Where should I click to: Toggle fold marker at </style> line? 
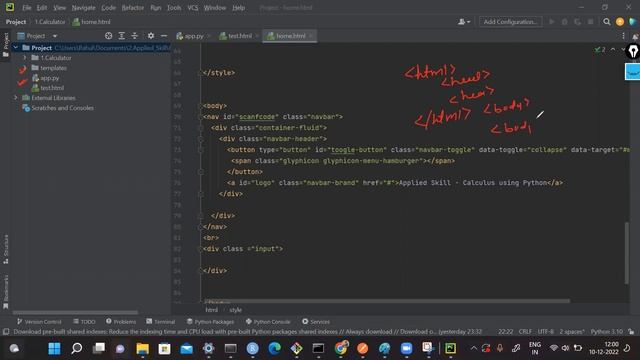click(200, 73)
